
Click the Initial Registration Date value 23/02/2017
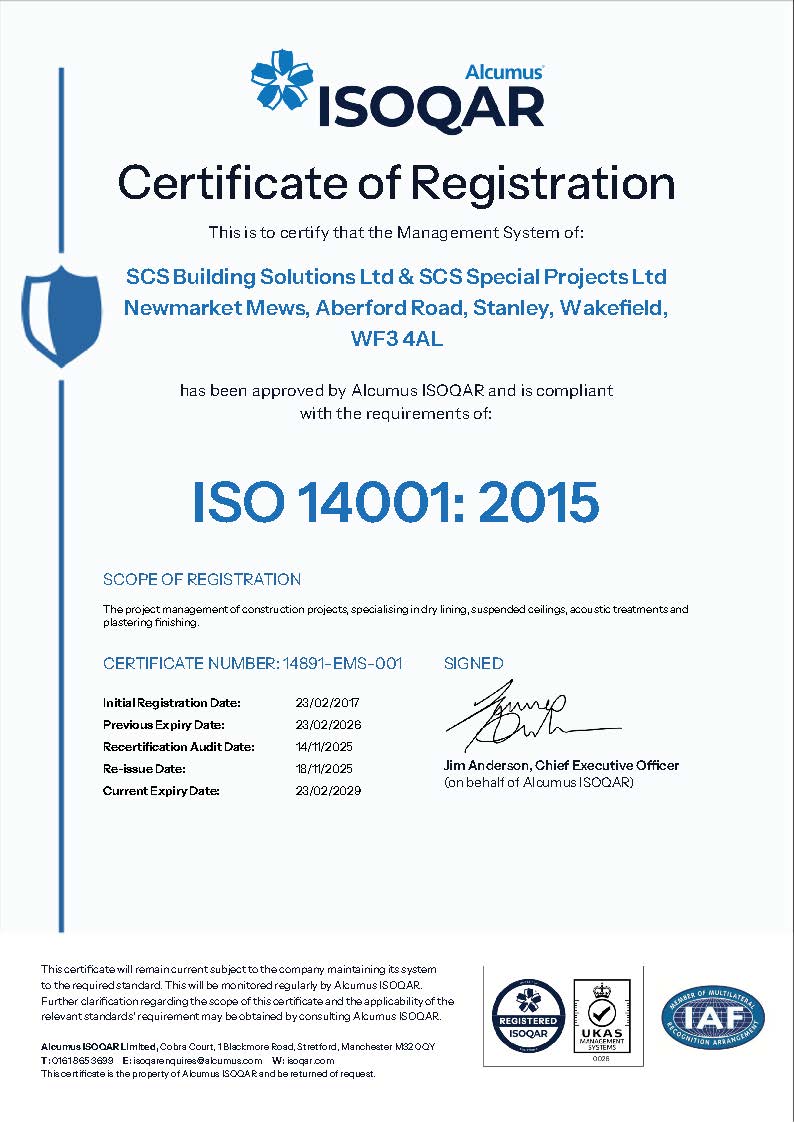[322, 703]
